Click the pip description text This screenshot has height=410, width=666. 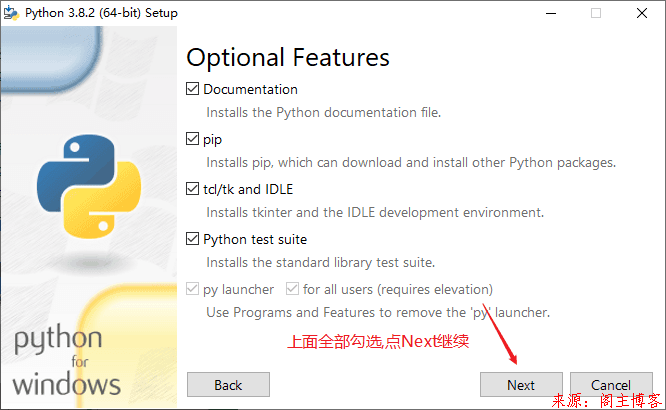point(411,163)
